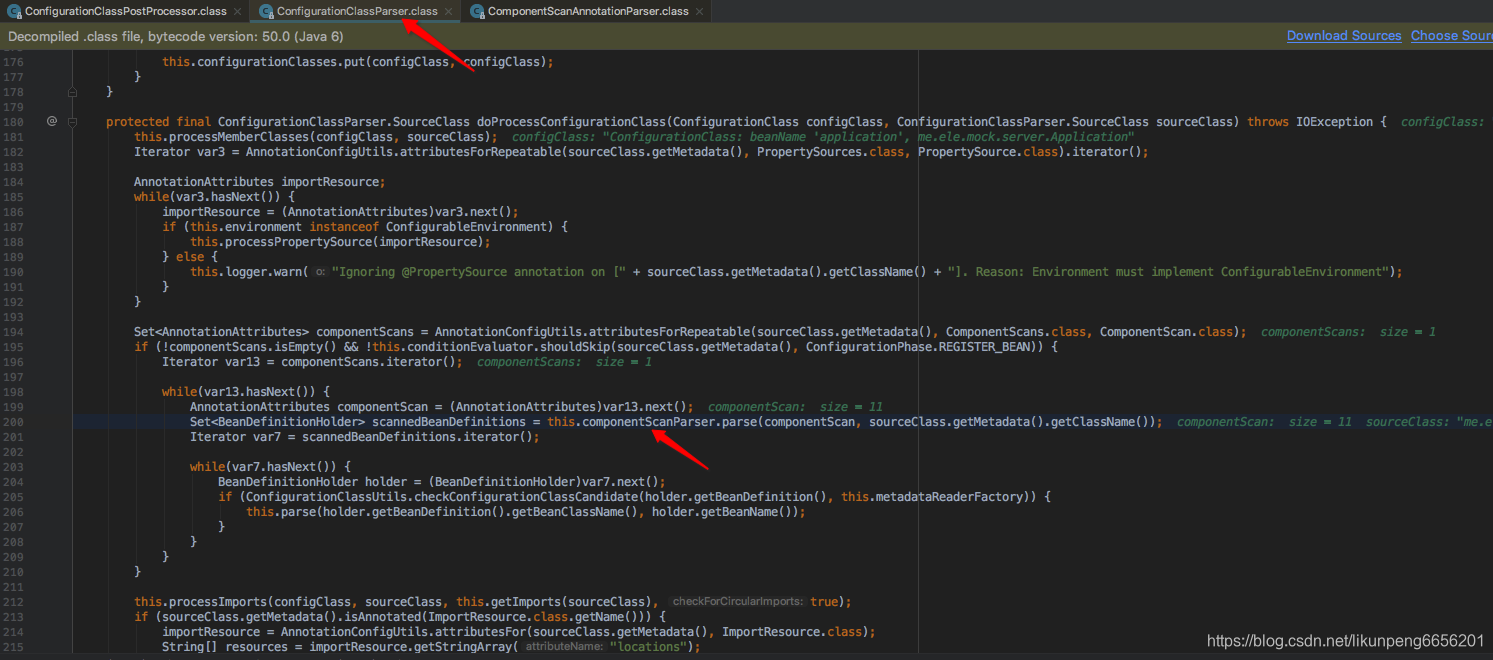Screen dimensions: 1493x660
Task: Click line number 185 in the gutter
Action: tap(12, 197)
